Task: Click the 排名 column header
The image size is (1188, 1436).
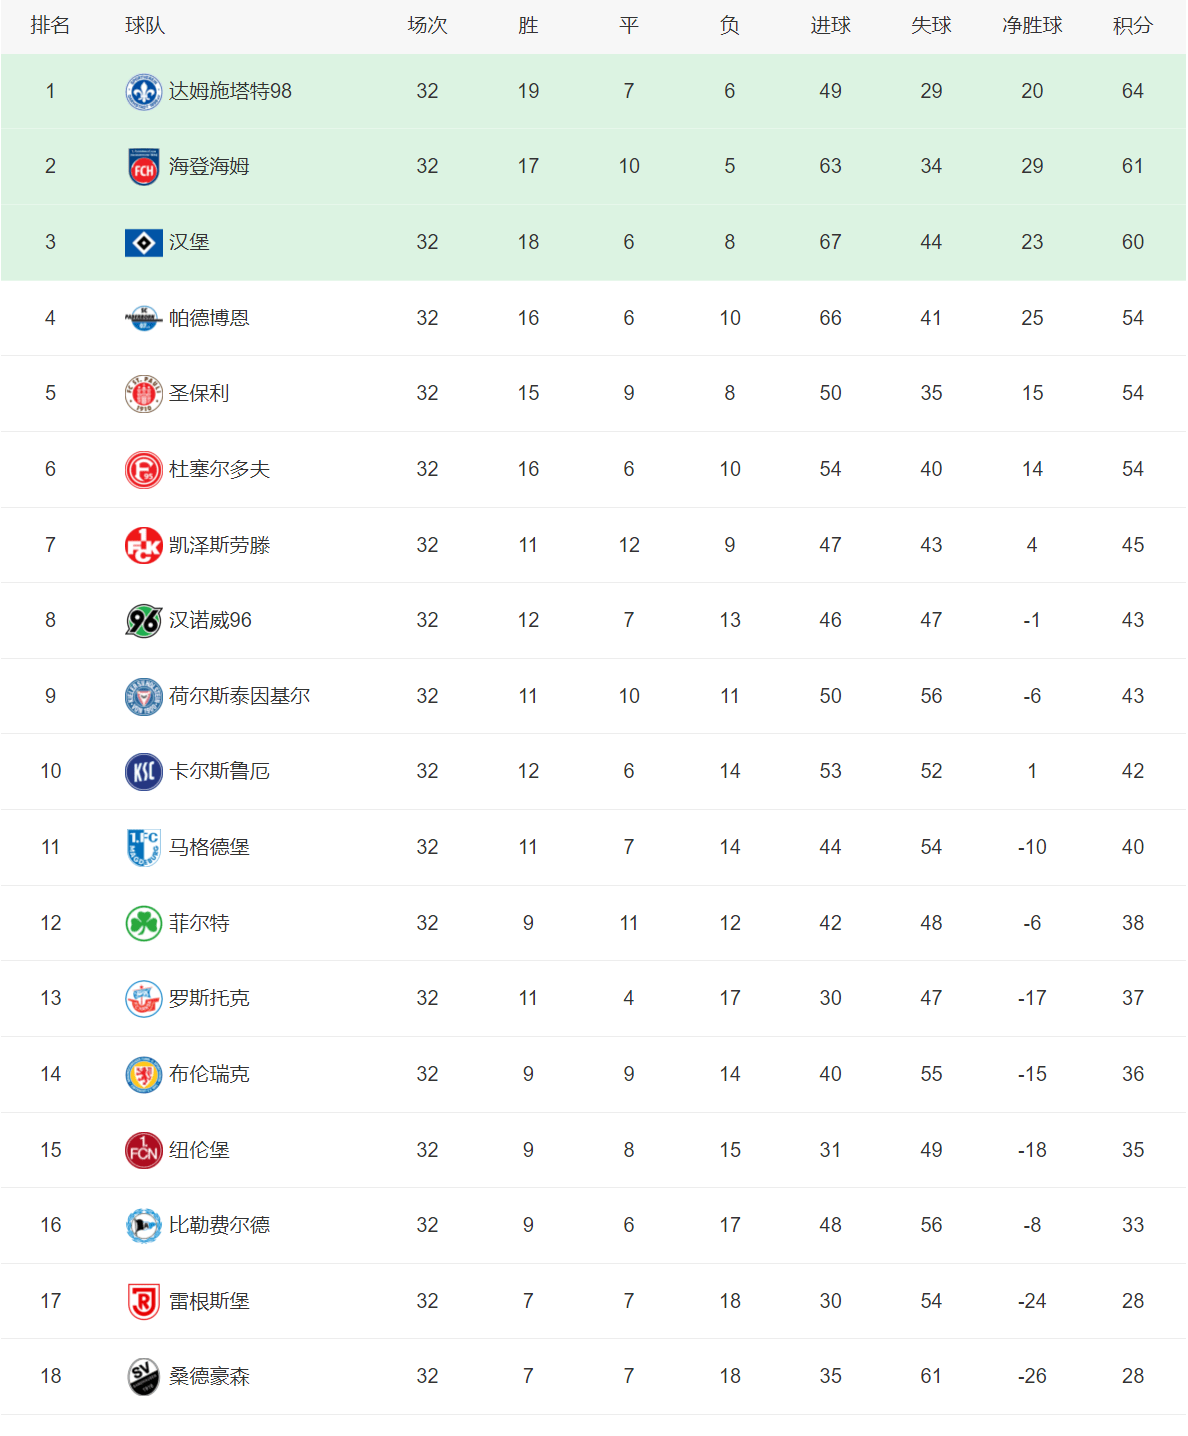Action: click(50, 26)
